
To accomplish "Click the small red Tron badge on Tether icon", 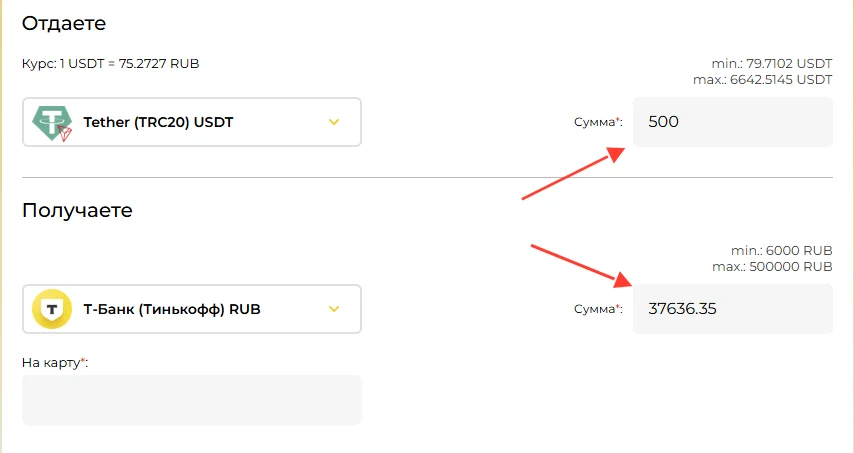I will click(64, 133).
